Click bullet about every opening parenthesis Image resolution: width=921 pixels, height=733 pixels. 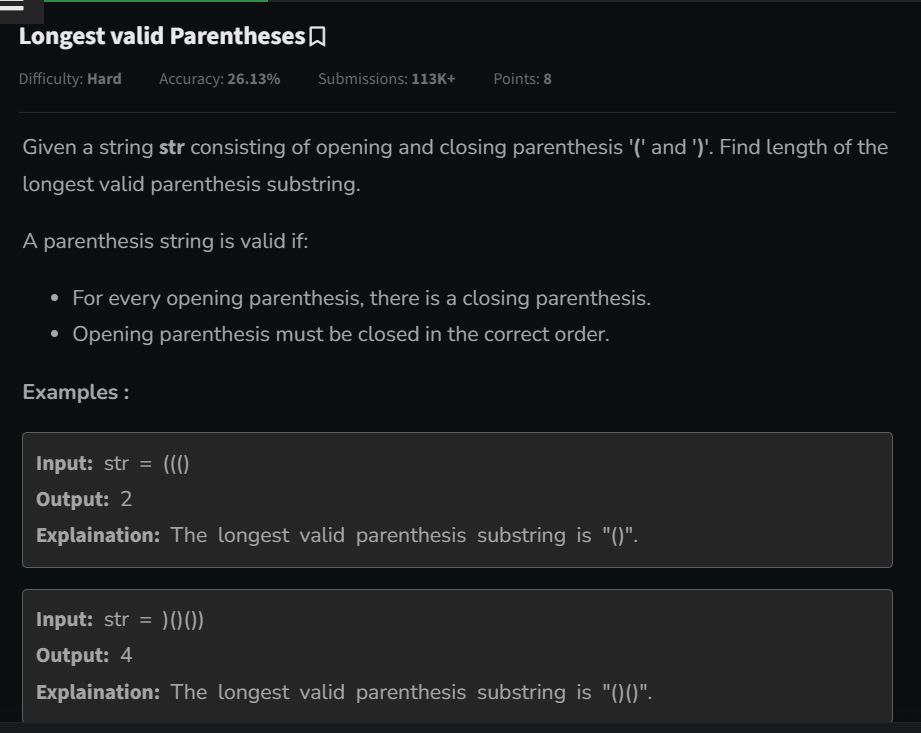coord(361,298)
